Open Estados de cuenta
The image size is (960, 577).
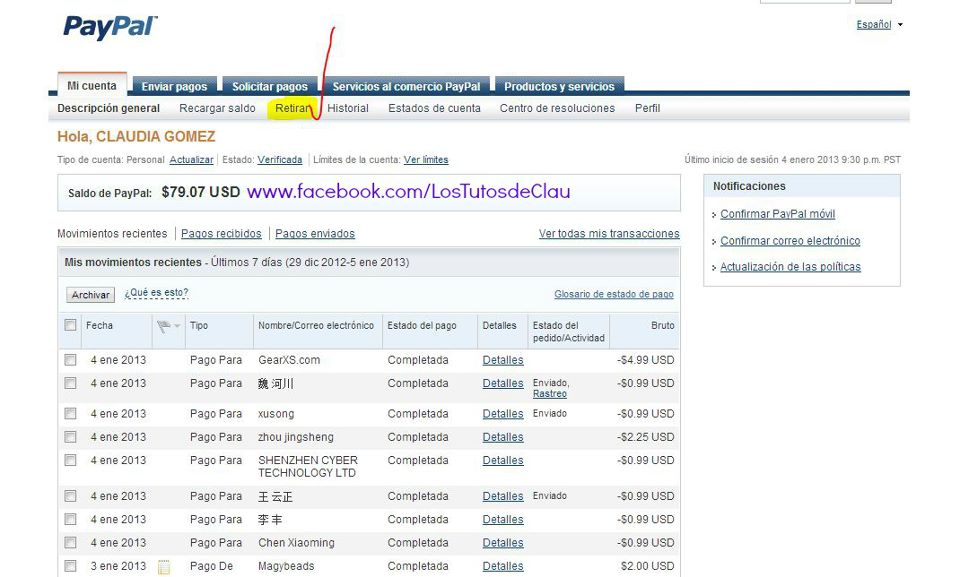[x=434, y=108]
